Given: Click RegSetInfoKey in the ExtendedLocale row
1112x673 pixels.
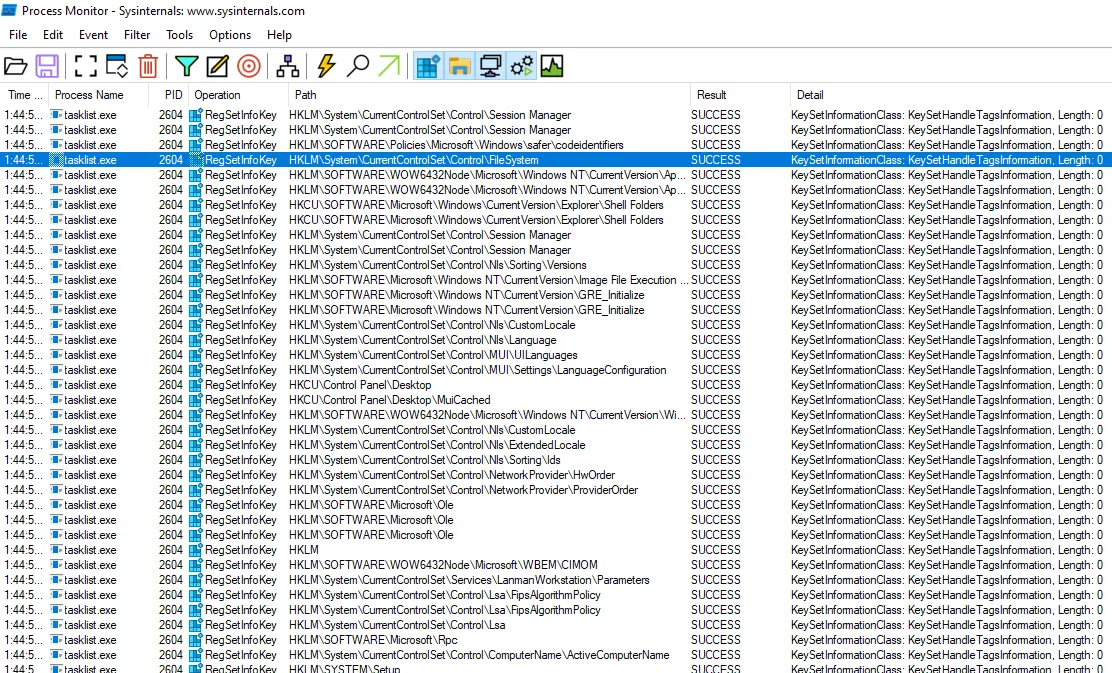Looking at the screenshot, I should [x=240, y=445].
